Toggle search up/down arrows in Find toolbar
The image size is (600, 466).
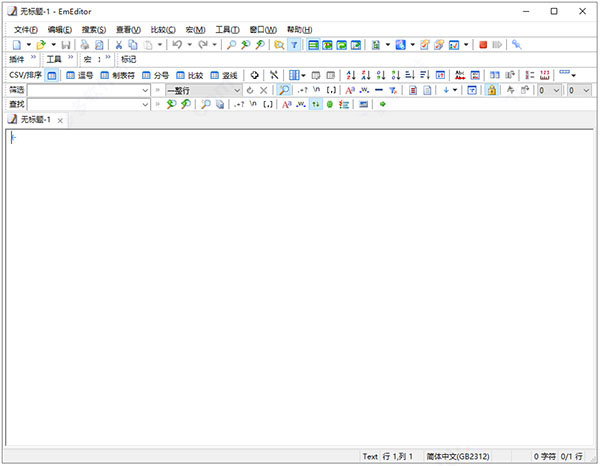click(315, 104)
